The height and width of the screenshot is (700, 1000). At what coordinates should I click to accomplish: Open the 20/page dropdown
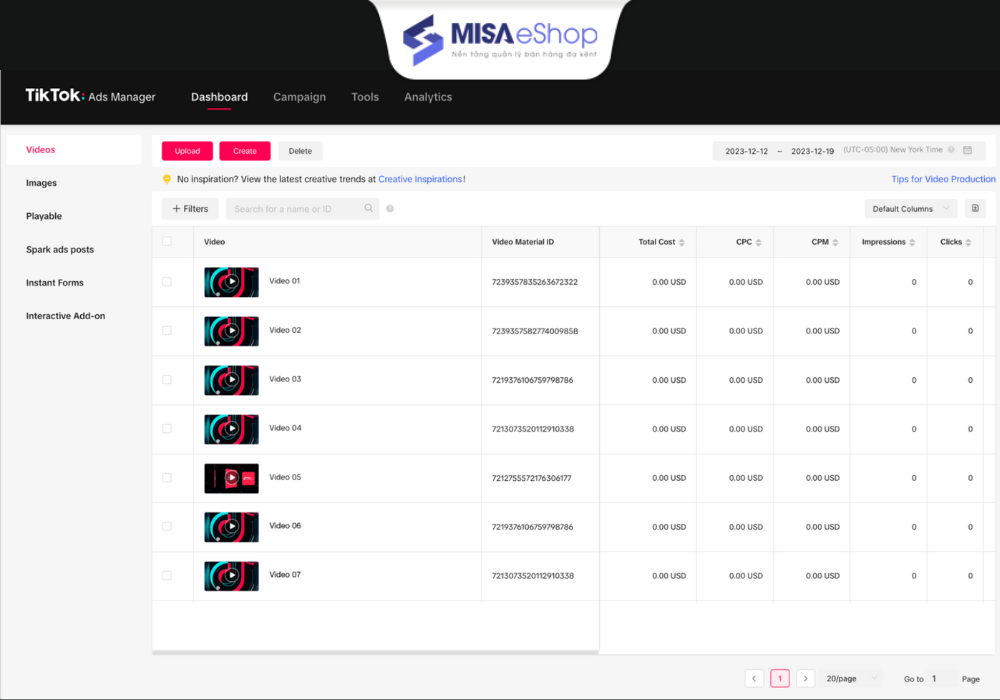(x=851, y=678)
